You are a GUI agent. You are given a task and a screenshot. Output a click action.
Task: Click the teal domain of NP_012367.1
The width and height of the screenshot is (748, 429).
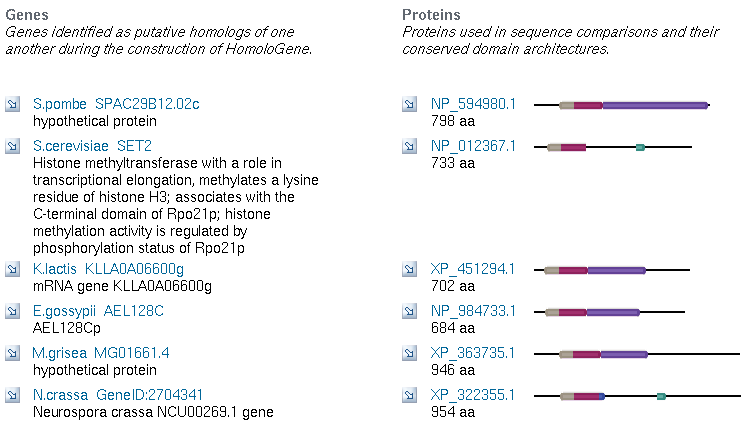point(640,147)
